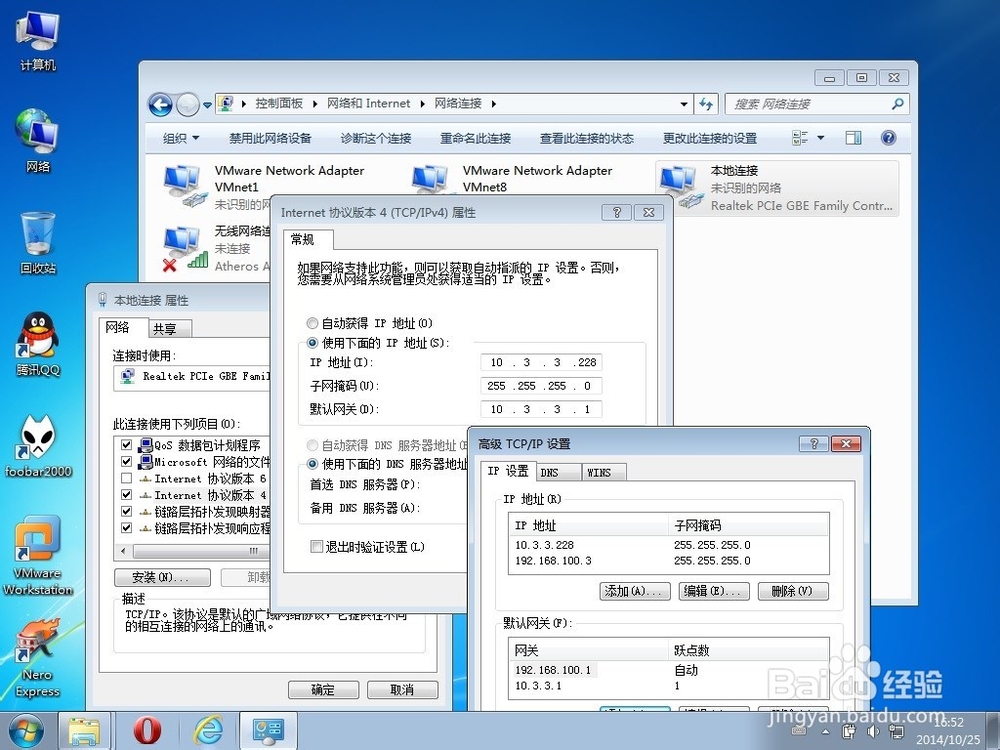This screenshot has width=1000, height=750.
Task: Click the IP 地址 field showing 10.3.3.228
Action: 540,362
